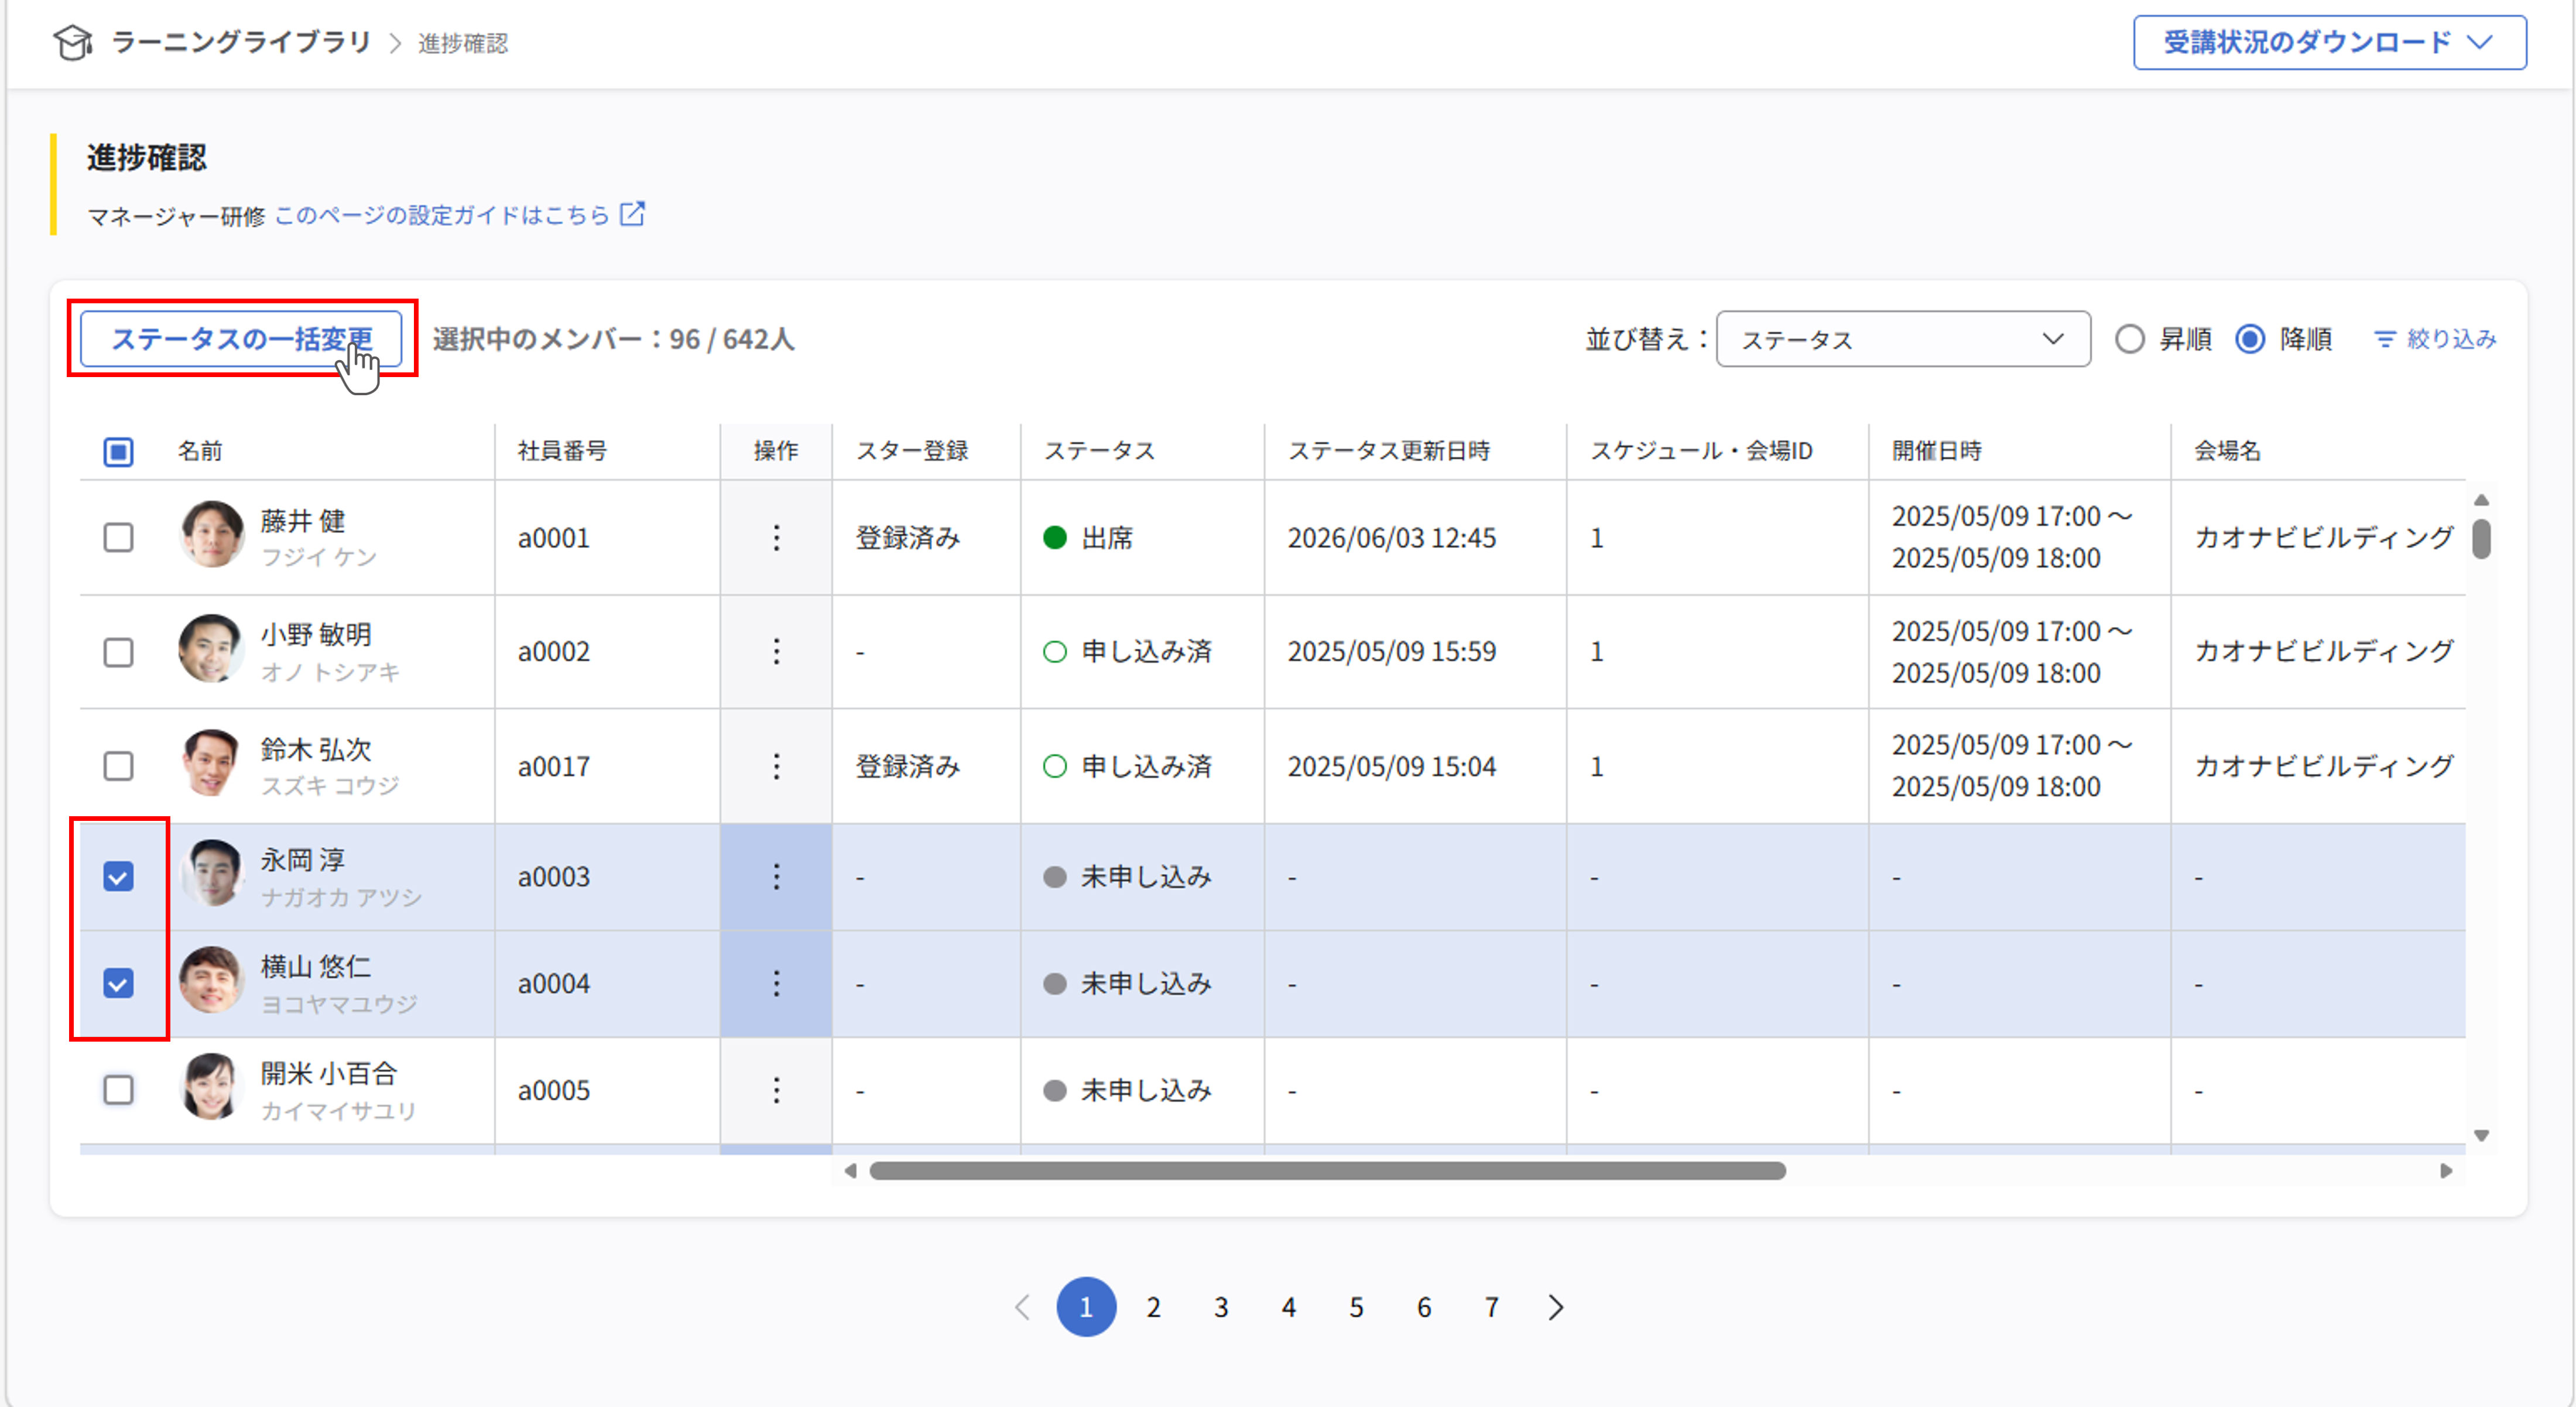Click the 絞り込み filter link
The width and height of the screenshot is (2576, 1407).
tap(2436, 340)
